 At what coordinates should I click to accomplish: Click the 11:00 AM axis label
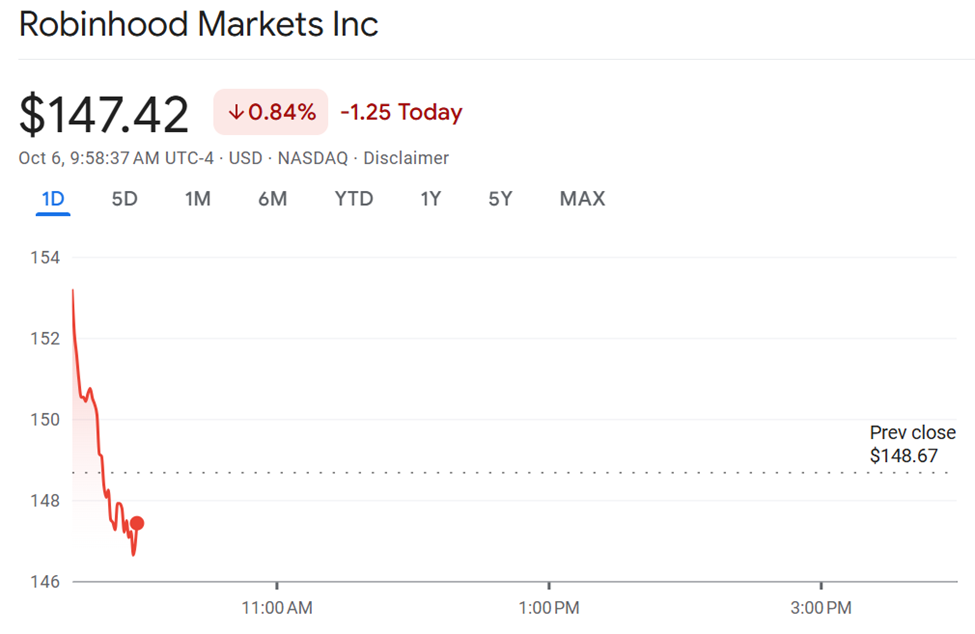pos(276,607)
